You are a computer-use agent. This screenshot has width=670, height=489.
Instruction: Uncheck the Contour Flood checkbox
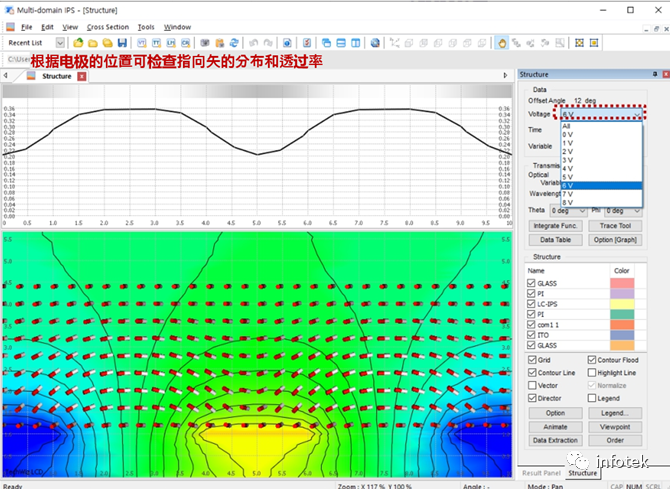tap(592, 360)
